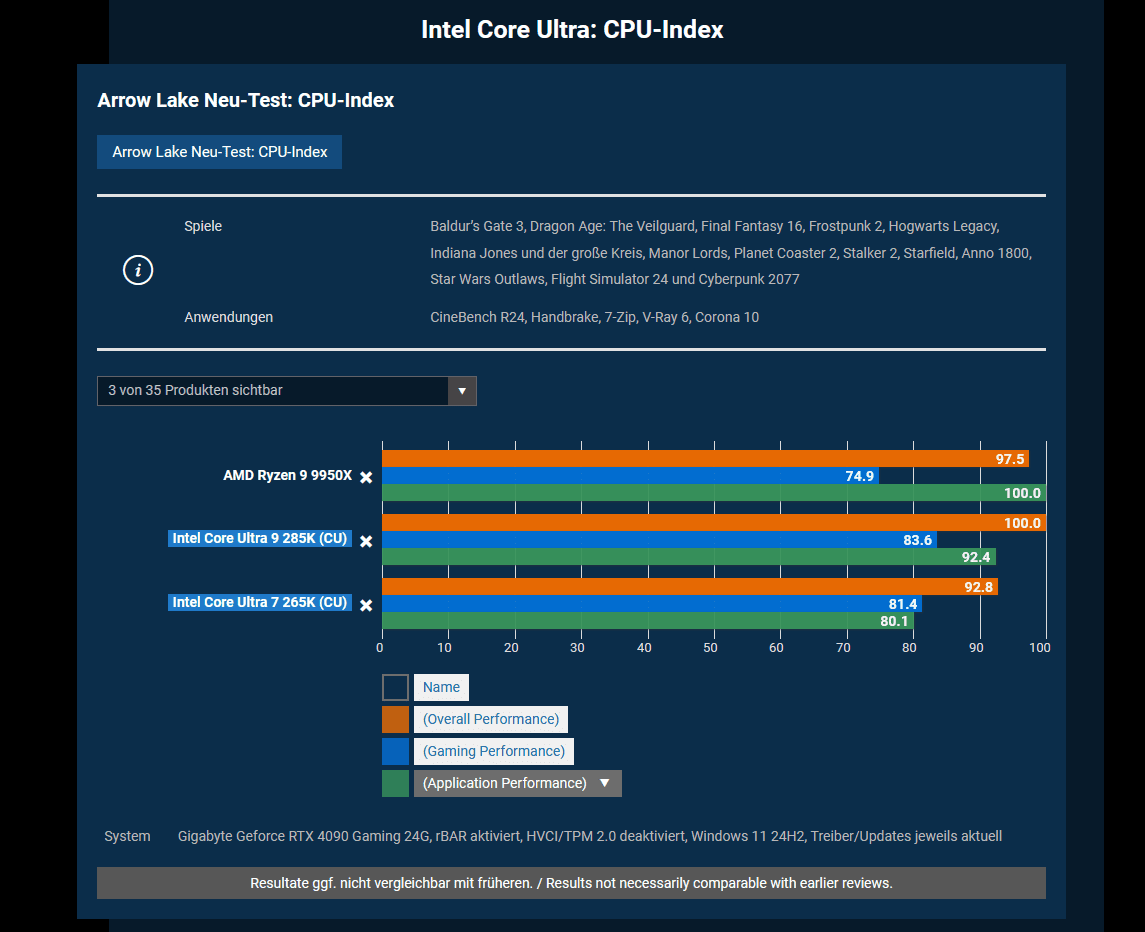Click the blue 83.6 gaming bar
This screenshot has height=932, width=1145.
tap(659, 540)
